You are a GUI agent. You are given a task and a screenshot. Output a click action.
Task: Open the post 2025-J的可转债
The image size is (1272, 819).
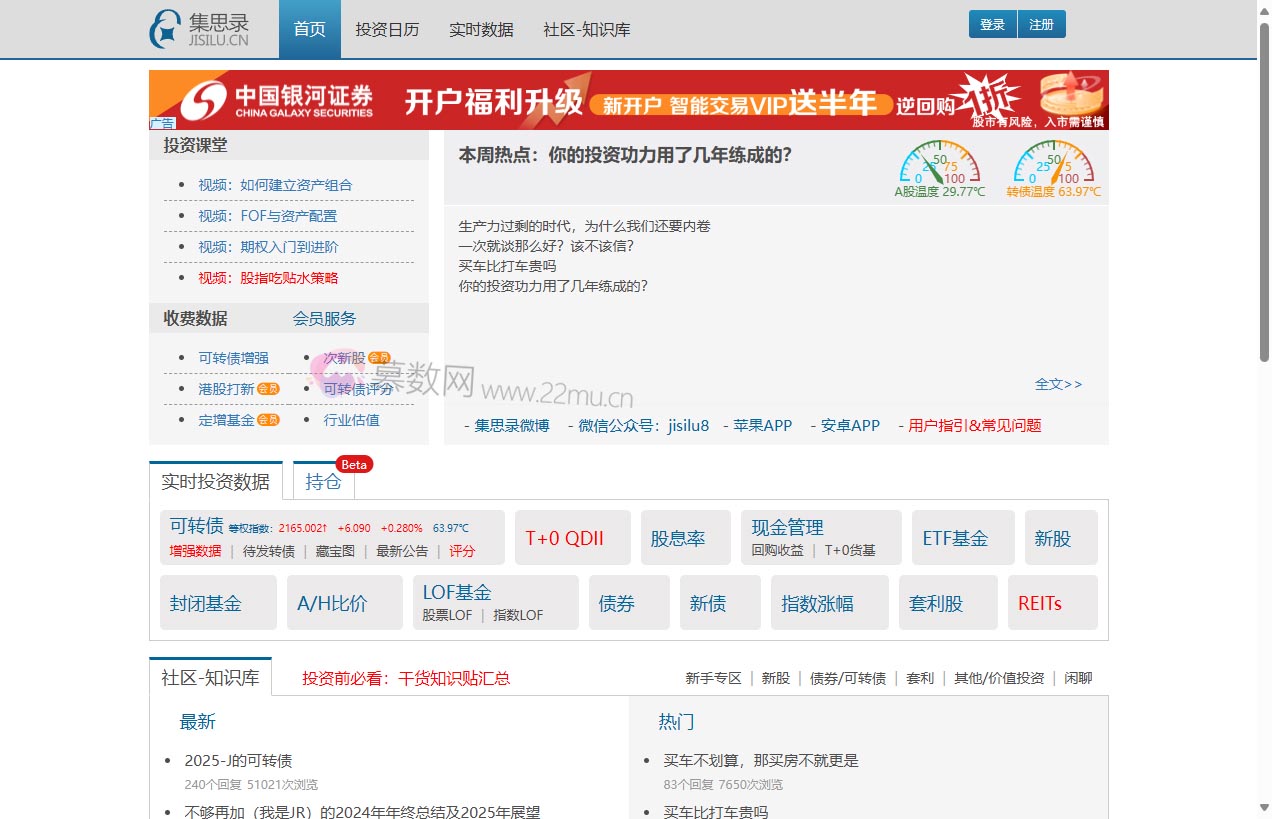238,760
